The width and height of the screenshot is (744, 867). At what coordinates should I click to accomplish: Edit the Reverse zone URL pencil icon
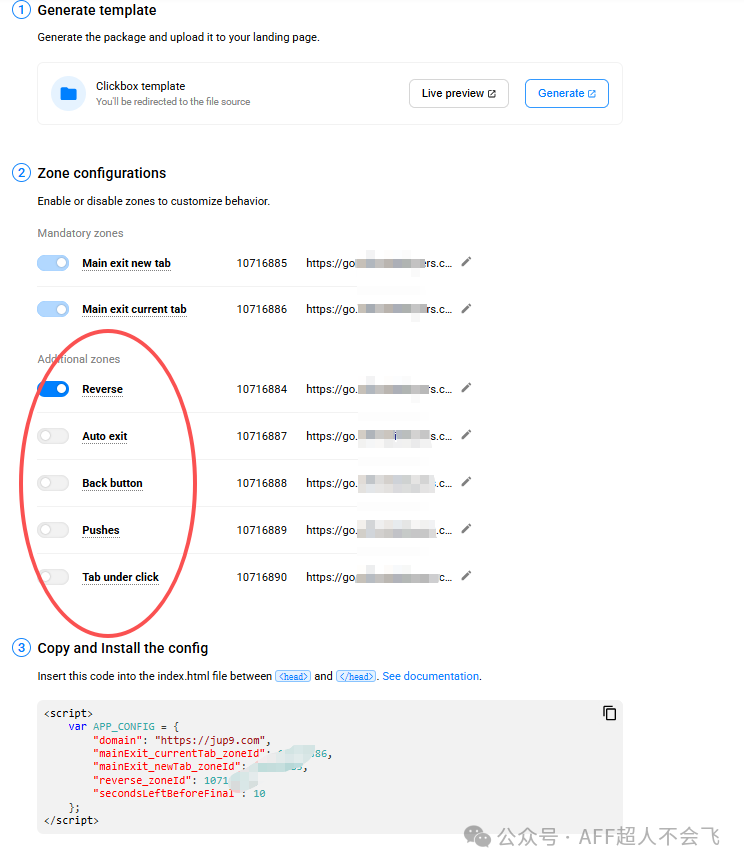pyautogui.click(x=467, y=388)
